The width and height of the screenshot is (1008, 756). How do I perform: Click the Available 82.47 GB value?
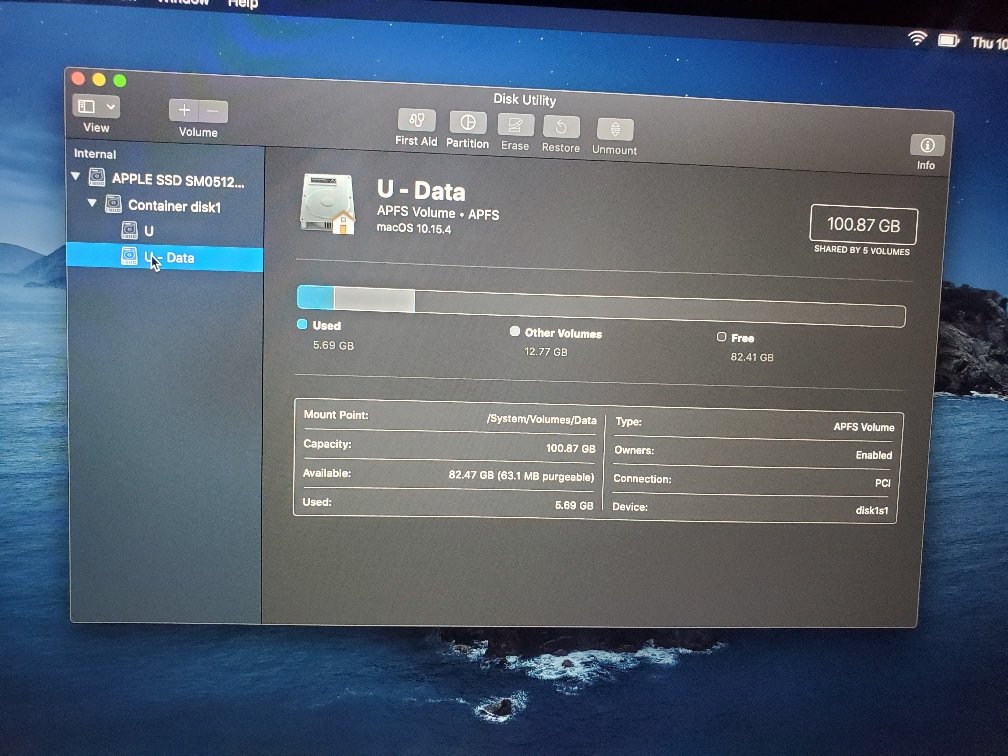[x=521, y=476]
